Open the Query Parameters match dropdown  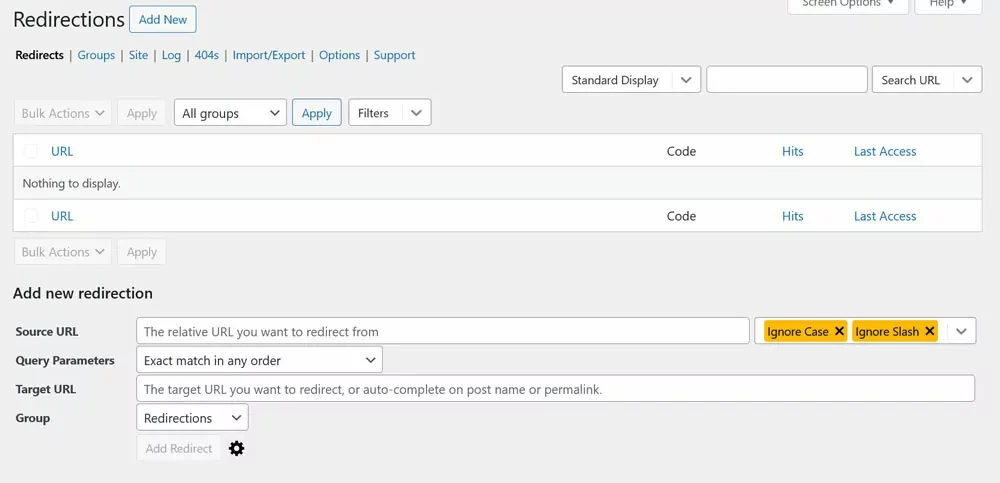(x=259, y=360)
